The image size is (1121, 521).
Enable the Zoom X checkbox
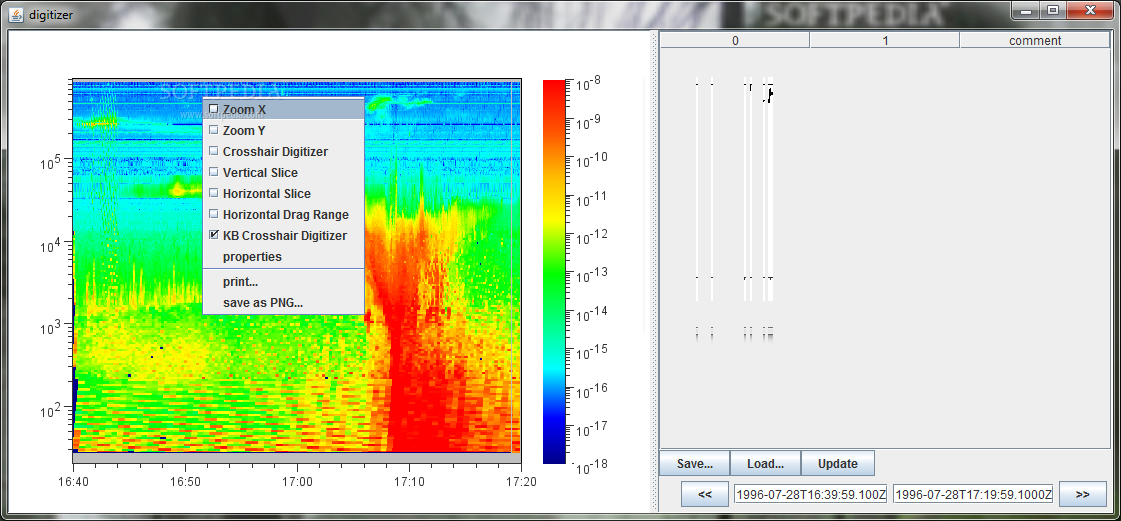[213, 109]
